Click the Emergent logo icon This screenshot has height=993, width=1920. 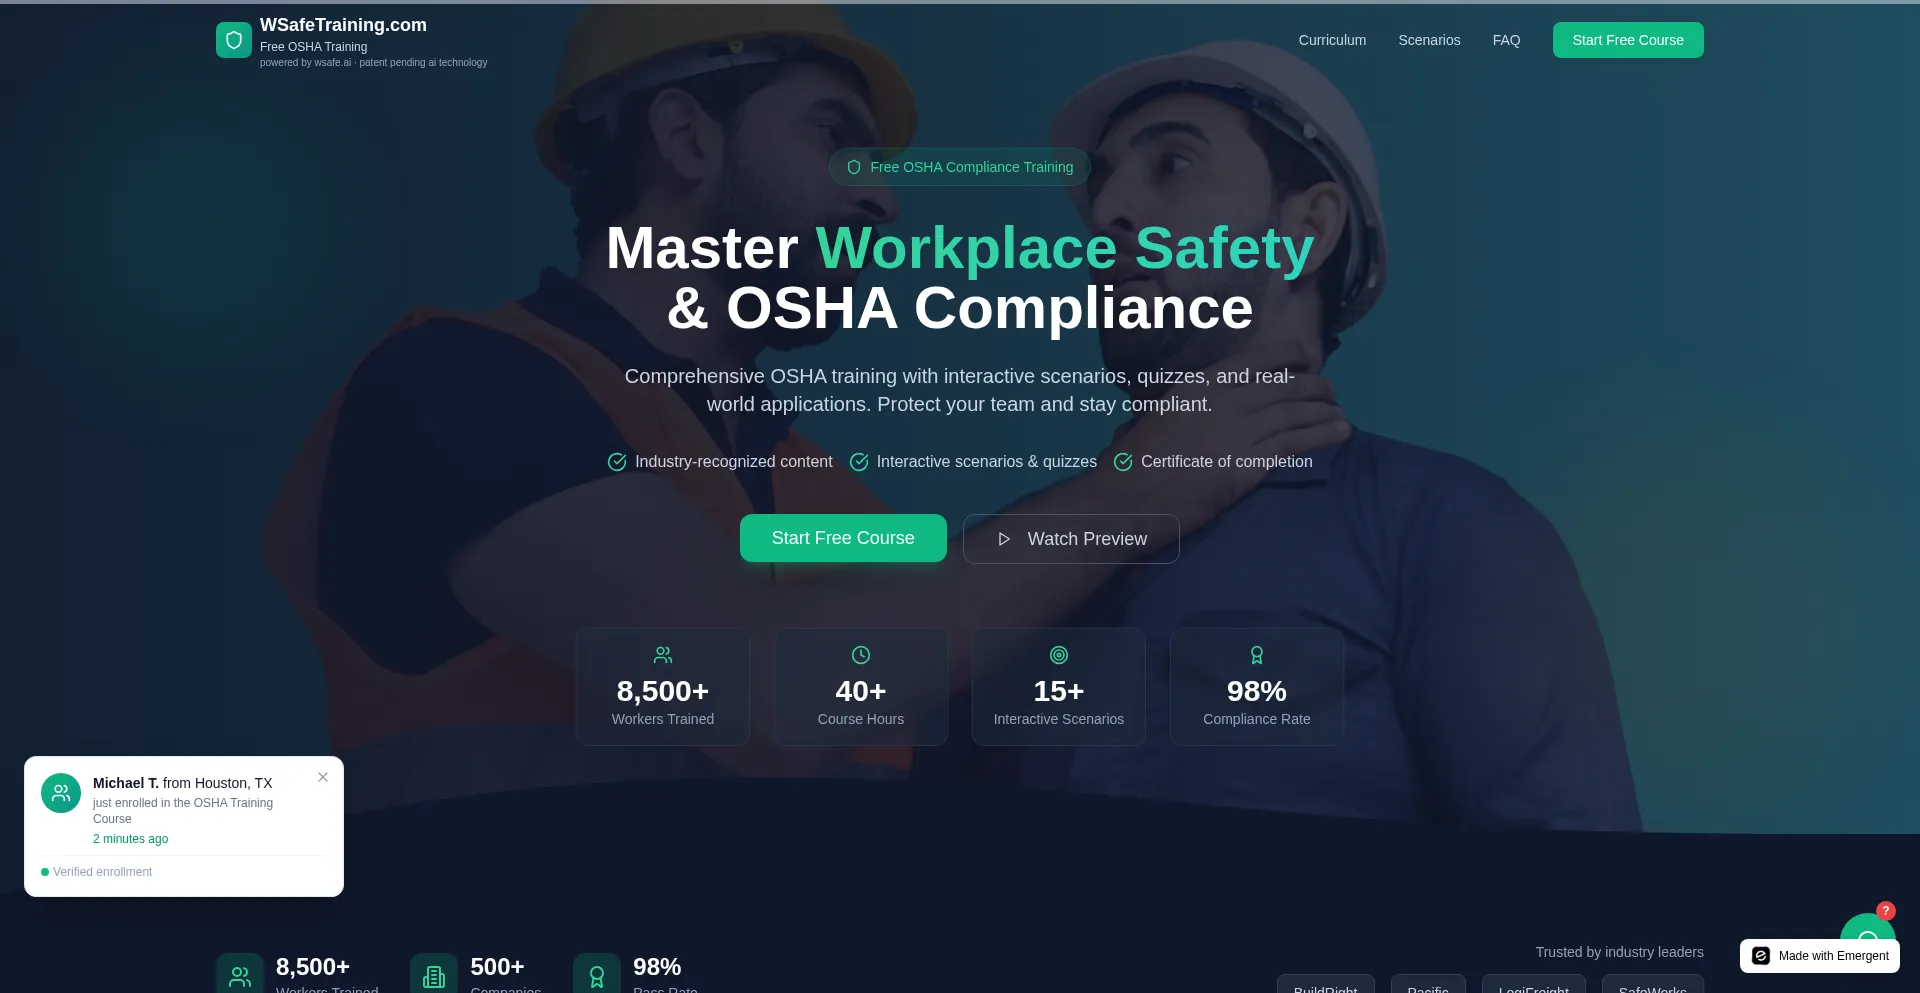pyautogui.click(x=1761, y=956)
